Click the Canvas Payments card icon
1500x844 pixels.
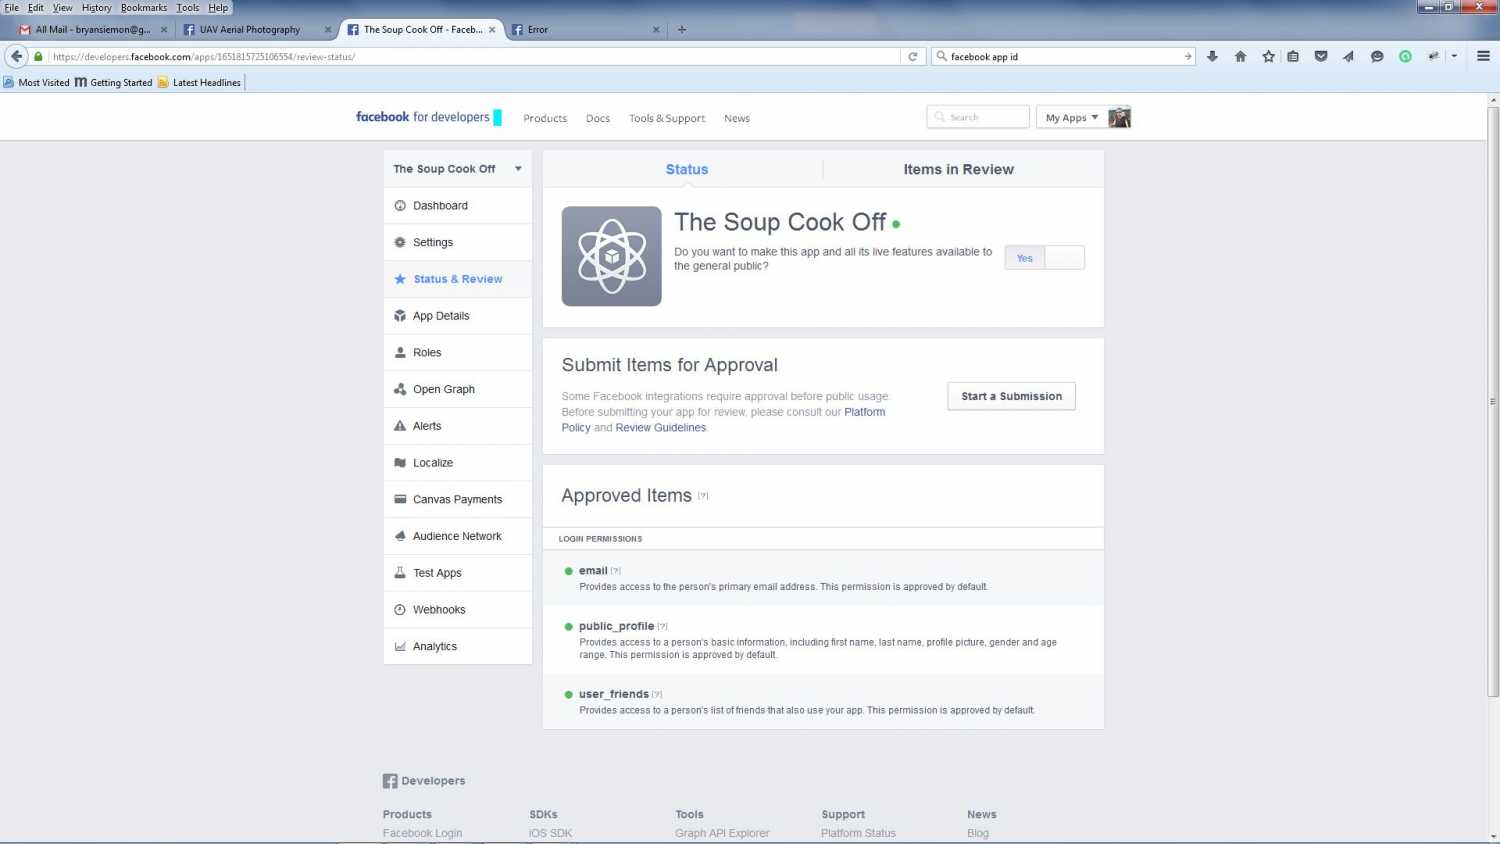click(400, 499)
